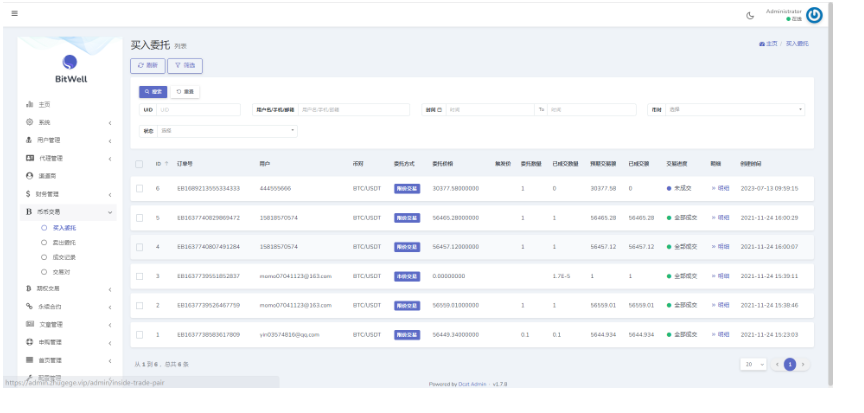Image resolution: width=864 pixels, height=413 pixels.
Task: Switch to dark mode moon icon
Action: (750, 15)
